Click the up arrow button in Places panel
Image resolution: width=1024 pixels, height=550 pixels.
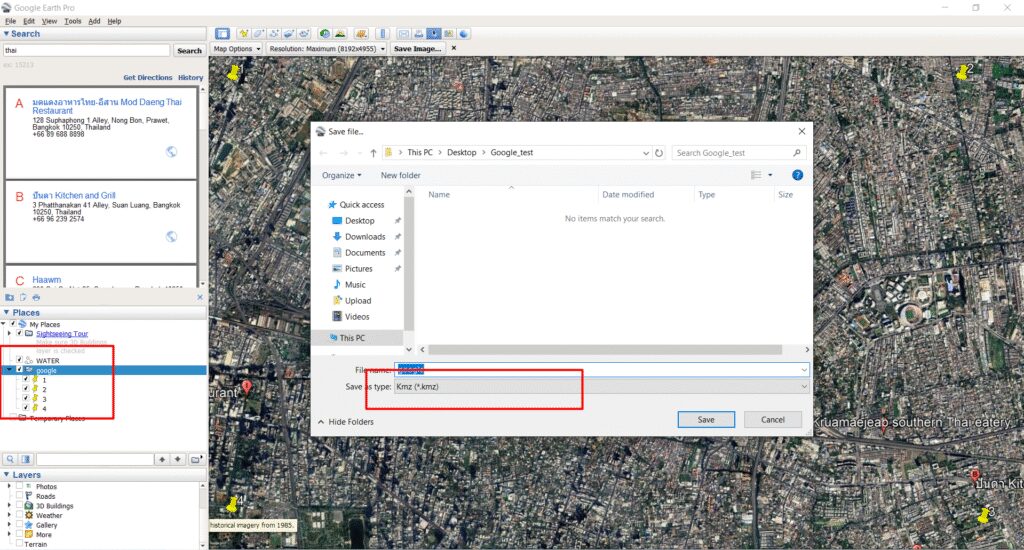[x=162, y=459]
